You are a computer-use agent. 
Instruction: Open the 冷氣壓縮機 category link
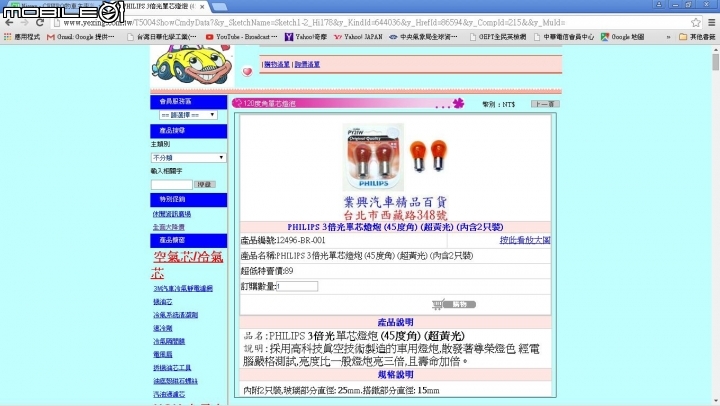coord(169,342)
